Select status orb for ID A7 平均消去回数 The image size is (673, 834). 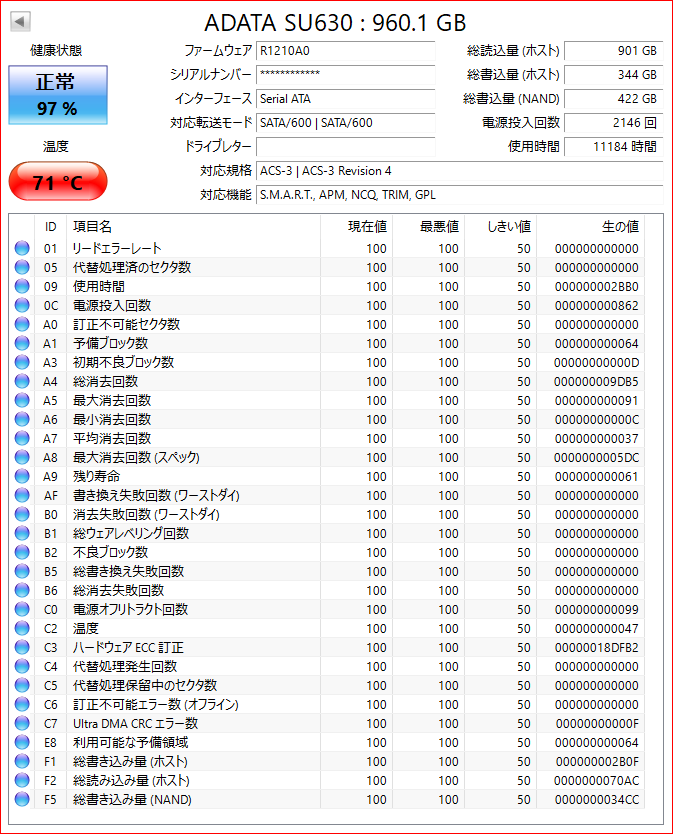[22, 438]
